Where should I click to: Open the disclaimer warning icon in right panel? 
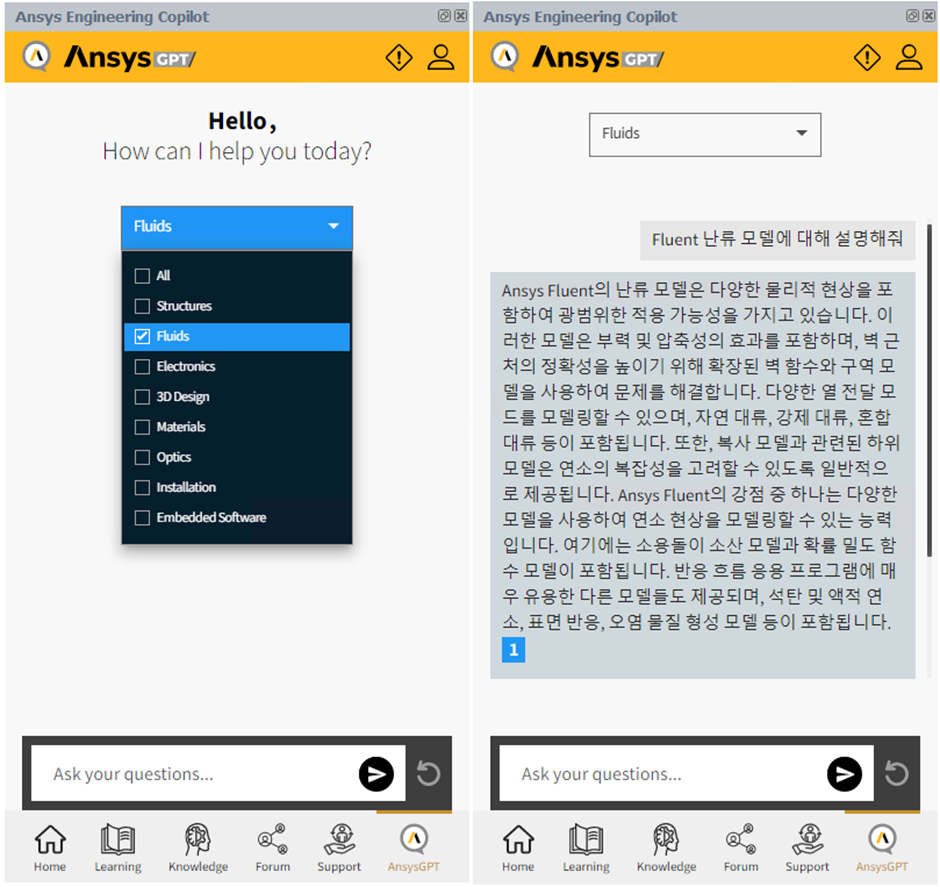point(867,58)
